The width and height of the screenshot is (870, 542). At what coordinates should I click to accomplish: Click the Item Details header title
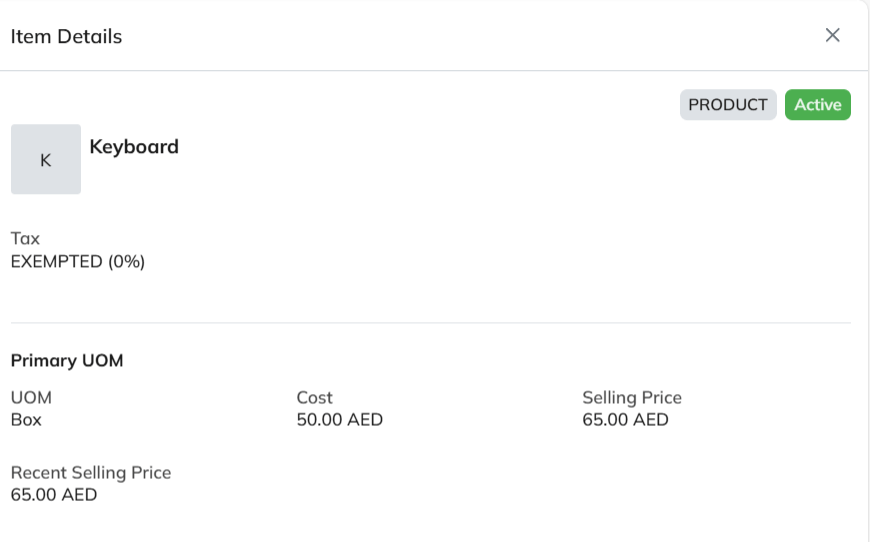[x=66, y=37]
